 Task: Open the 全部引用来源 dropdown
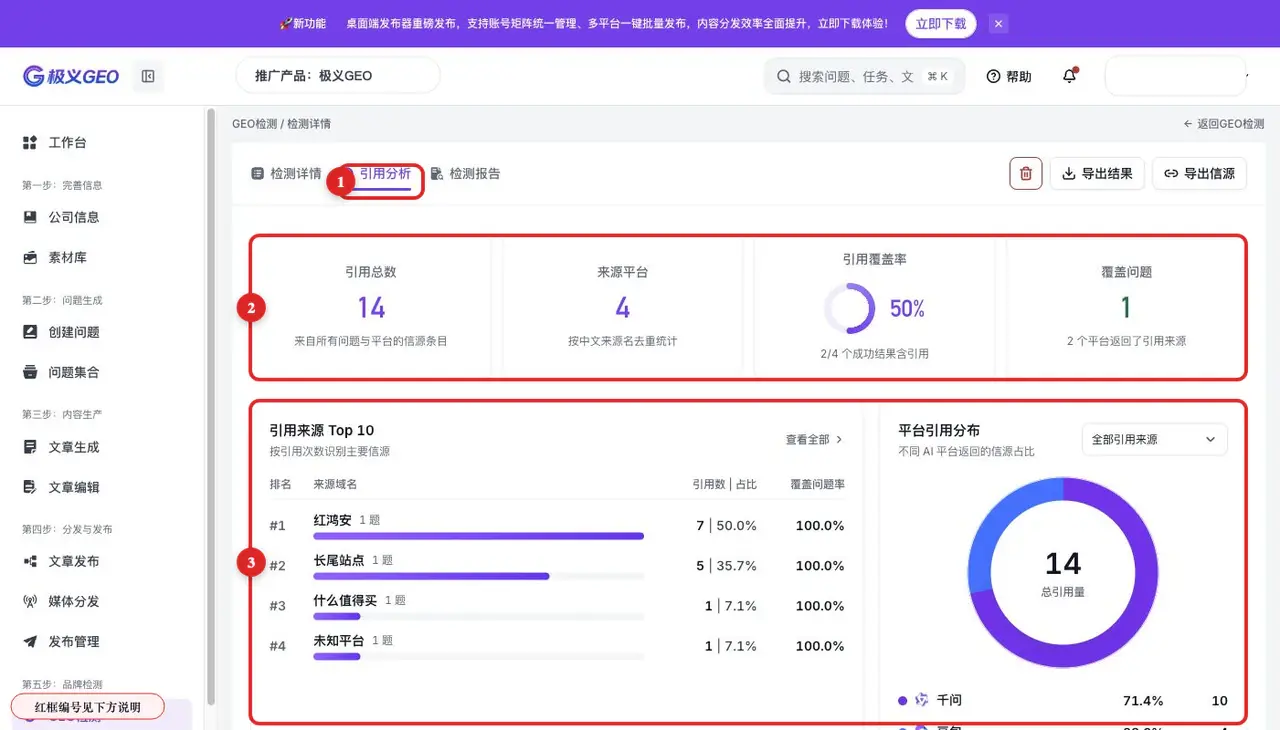(1155, 439)
